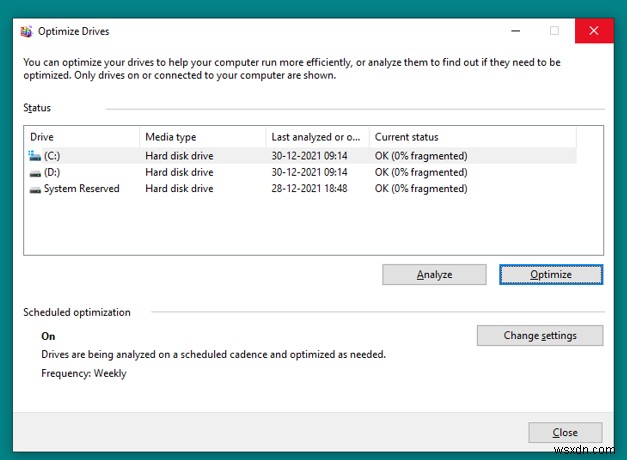This screenshot has width=627, height=460.
Task: Click the Analyze button
Action: pos(434,274)
